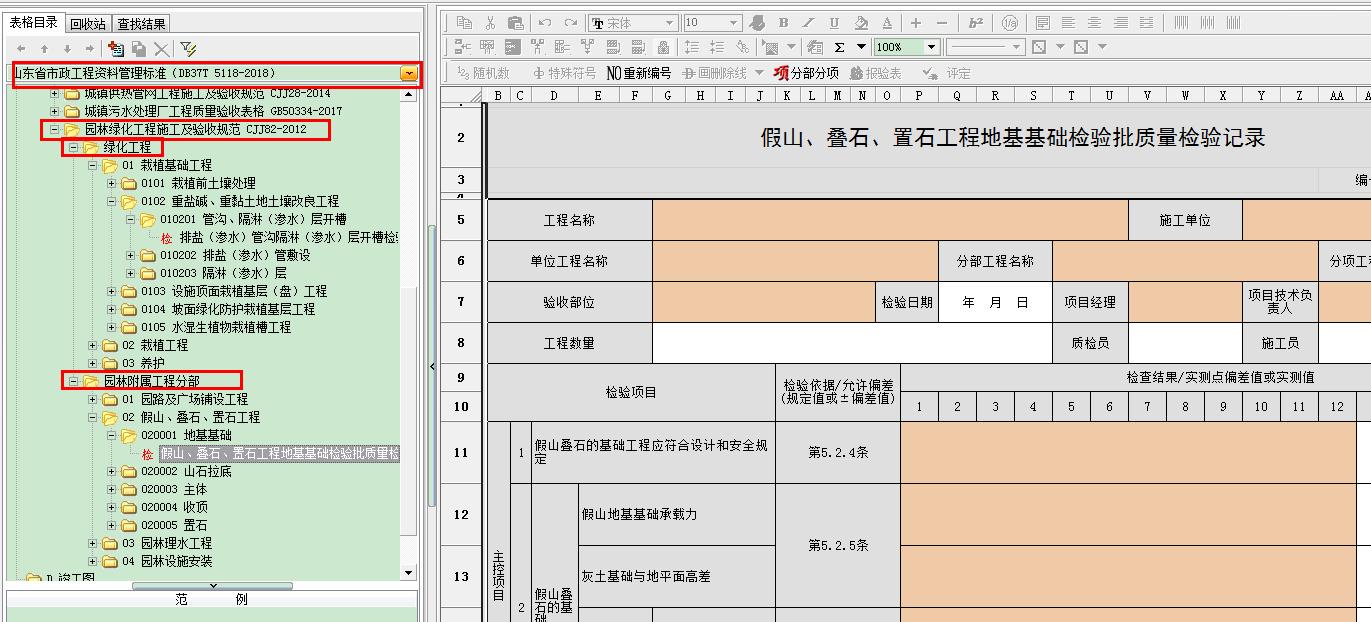Click the cut scissors icon
The height and width of the screenshot is (622, 1371).
[x=489, y=23]
